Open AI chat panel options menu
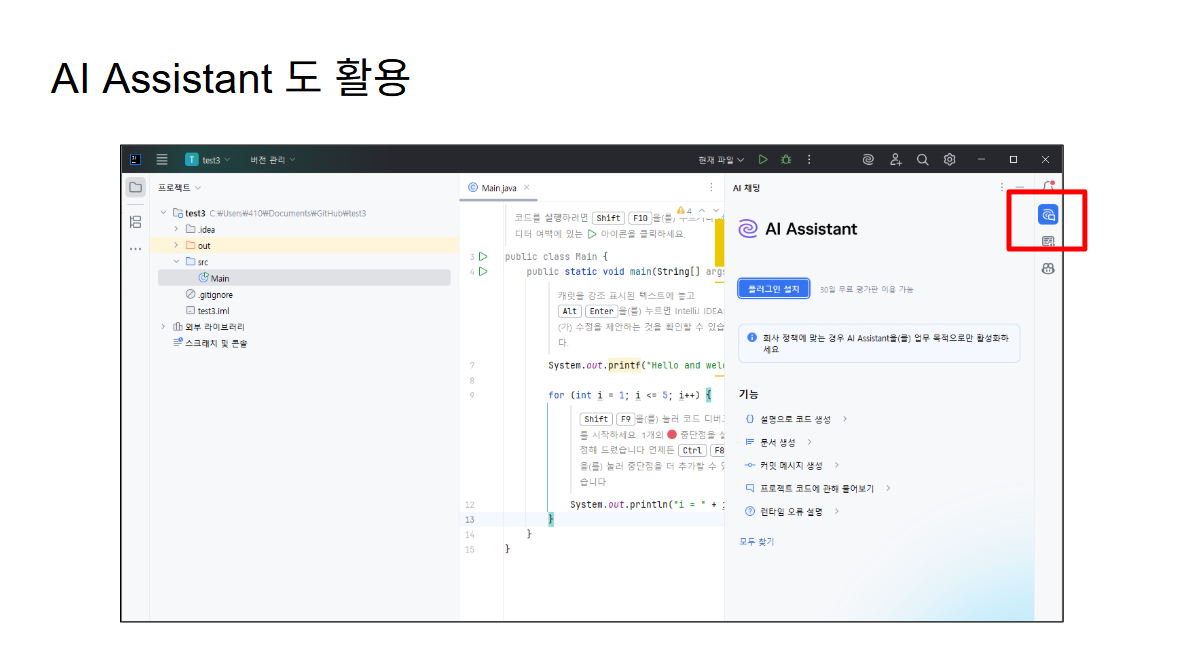The width and height of the screenshot is (1182, 654). tap(1001, 188)
